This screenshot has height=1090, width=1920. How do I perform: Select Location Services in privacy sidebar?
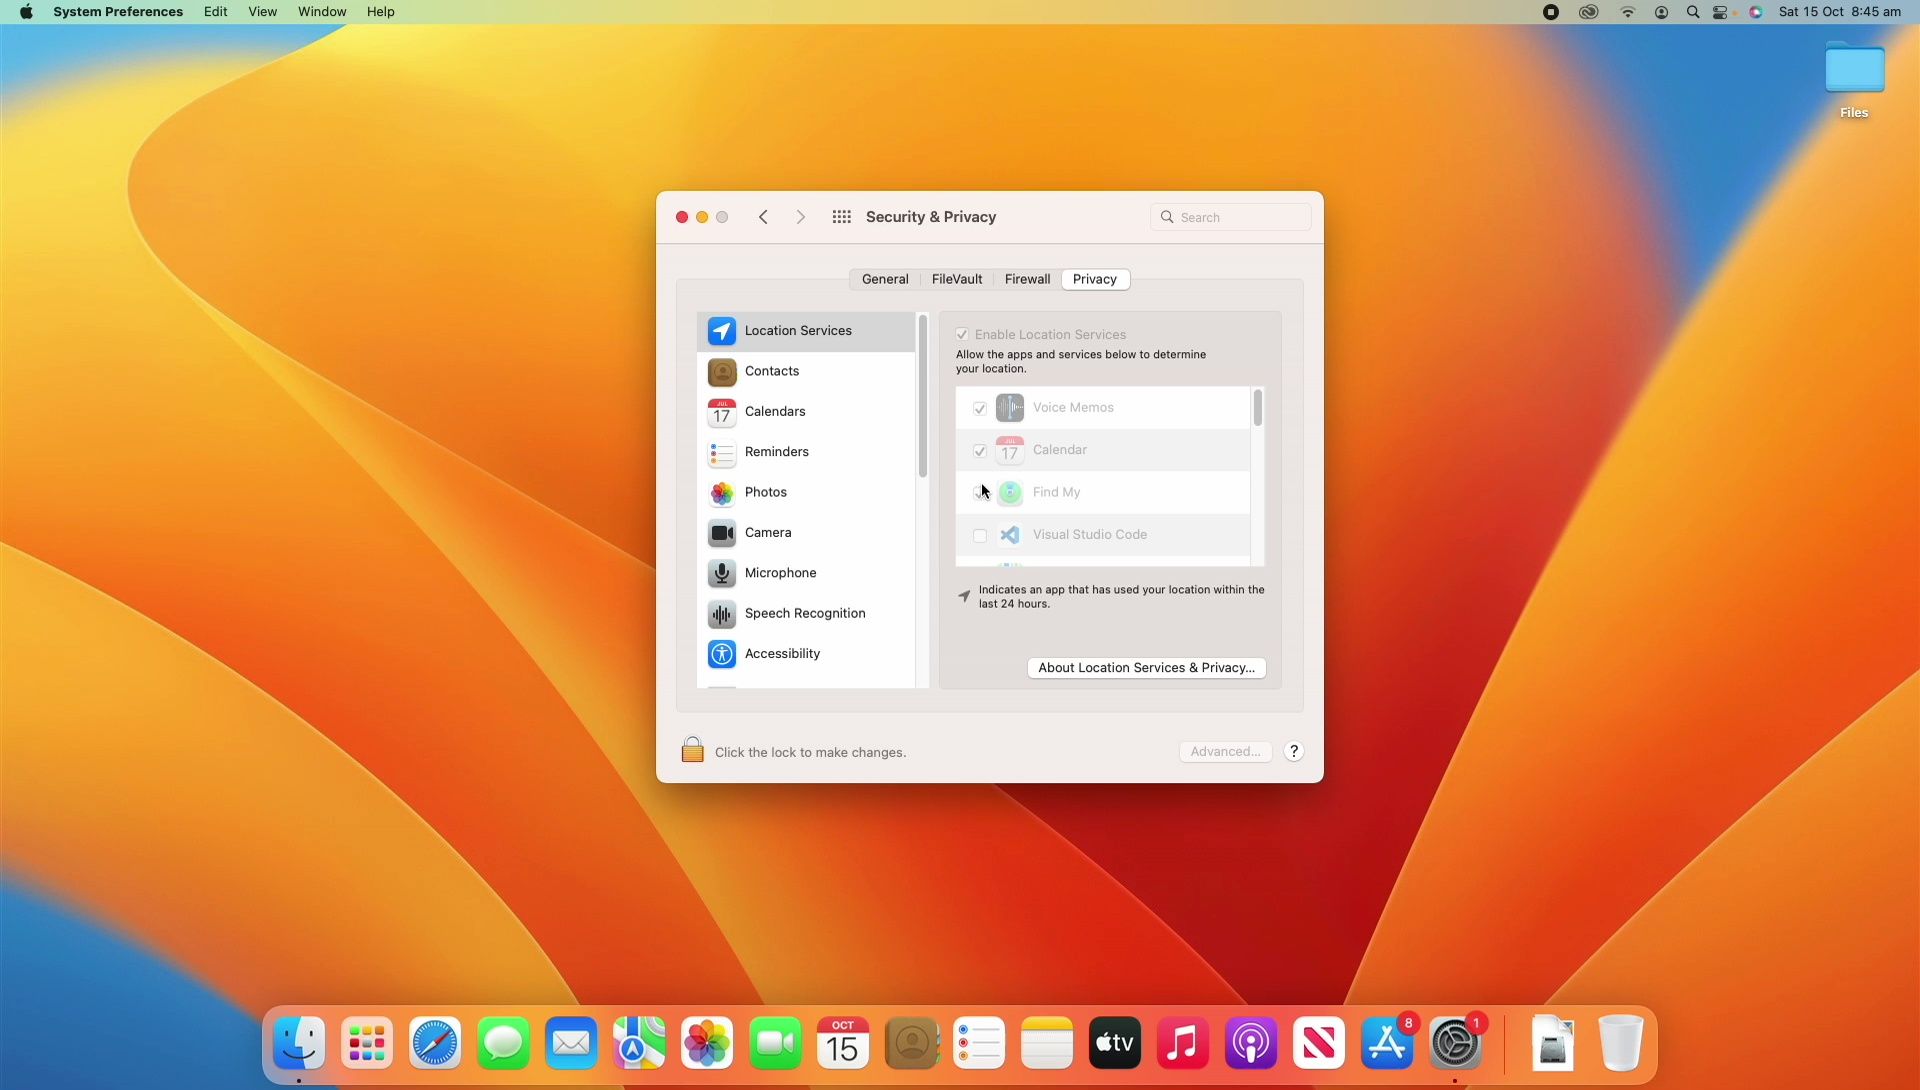pyautogui.click(x=806, y=331)
